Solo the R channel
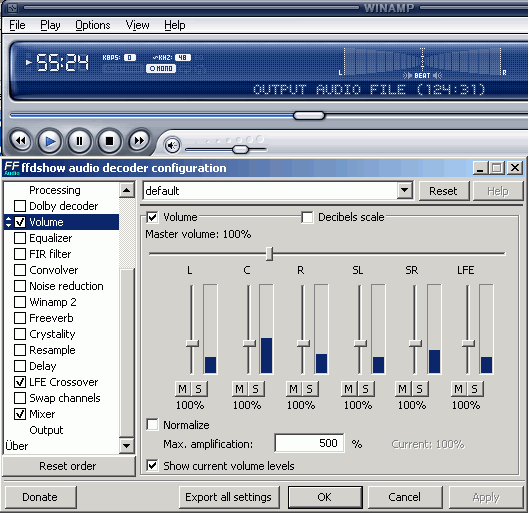The image size is (528, 513). (309, 389)
